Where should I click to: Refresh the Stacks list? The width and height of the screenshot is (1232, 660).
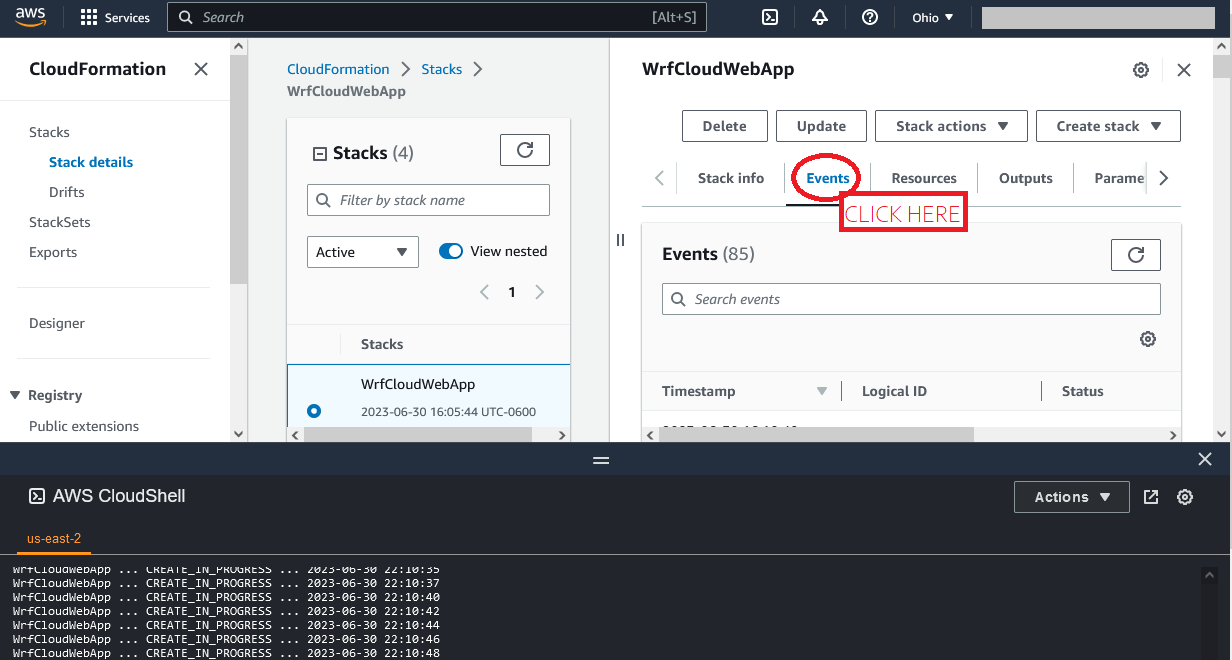coord(525,150)
